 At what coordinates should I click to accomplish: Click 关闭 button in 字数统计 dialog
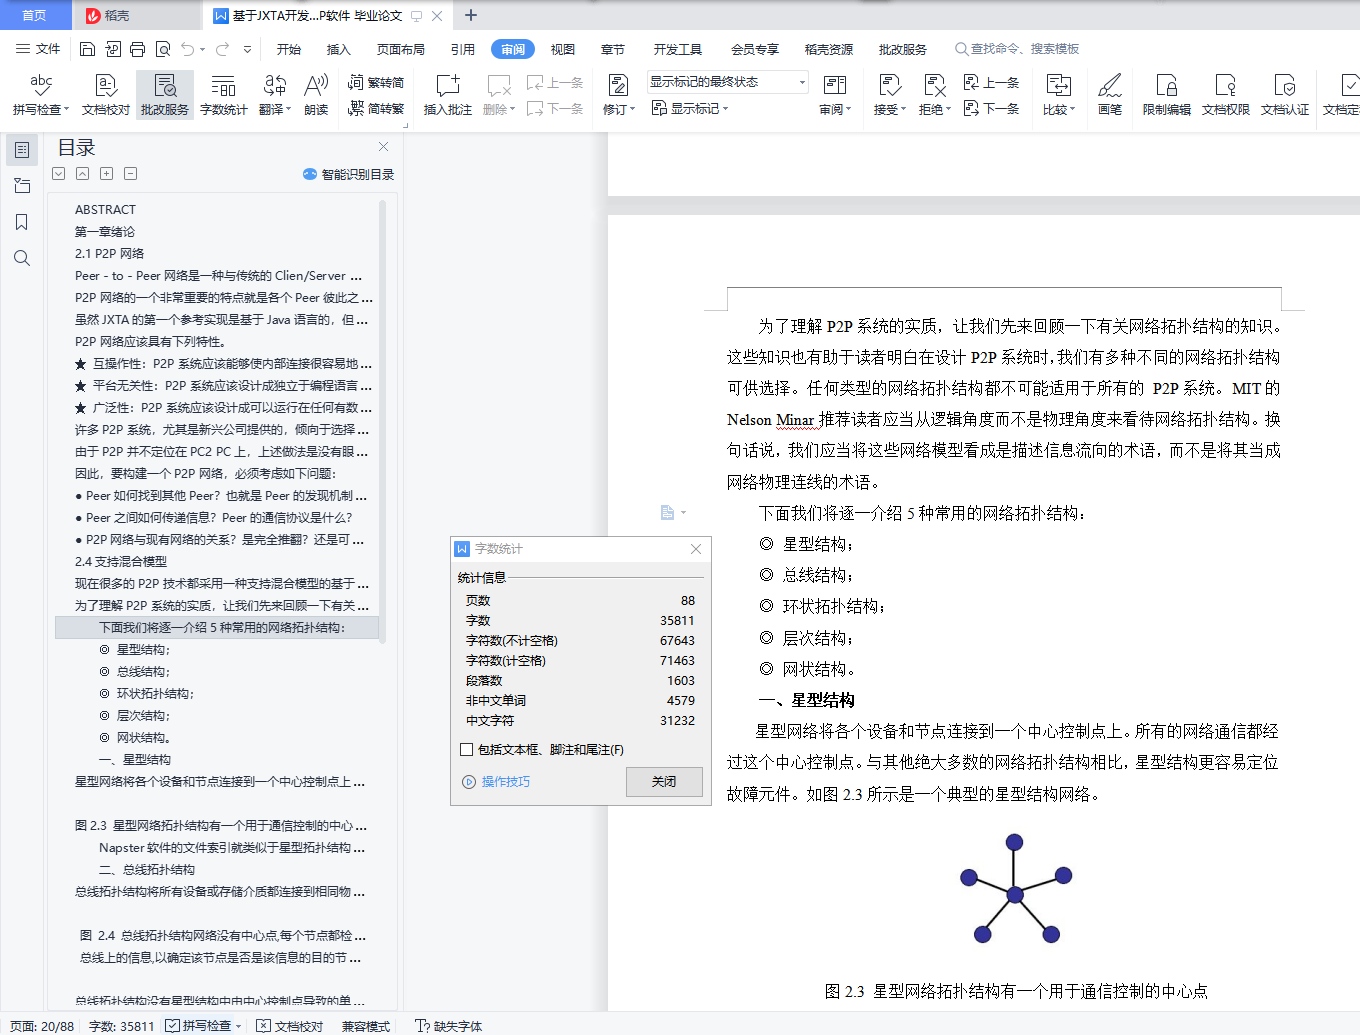(x=664, y=782)
